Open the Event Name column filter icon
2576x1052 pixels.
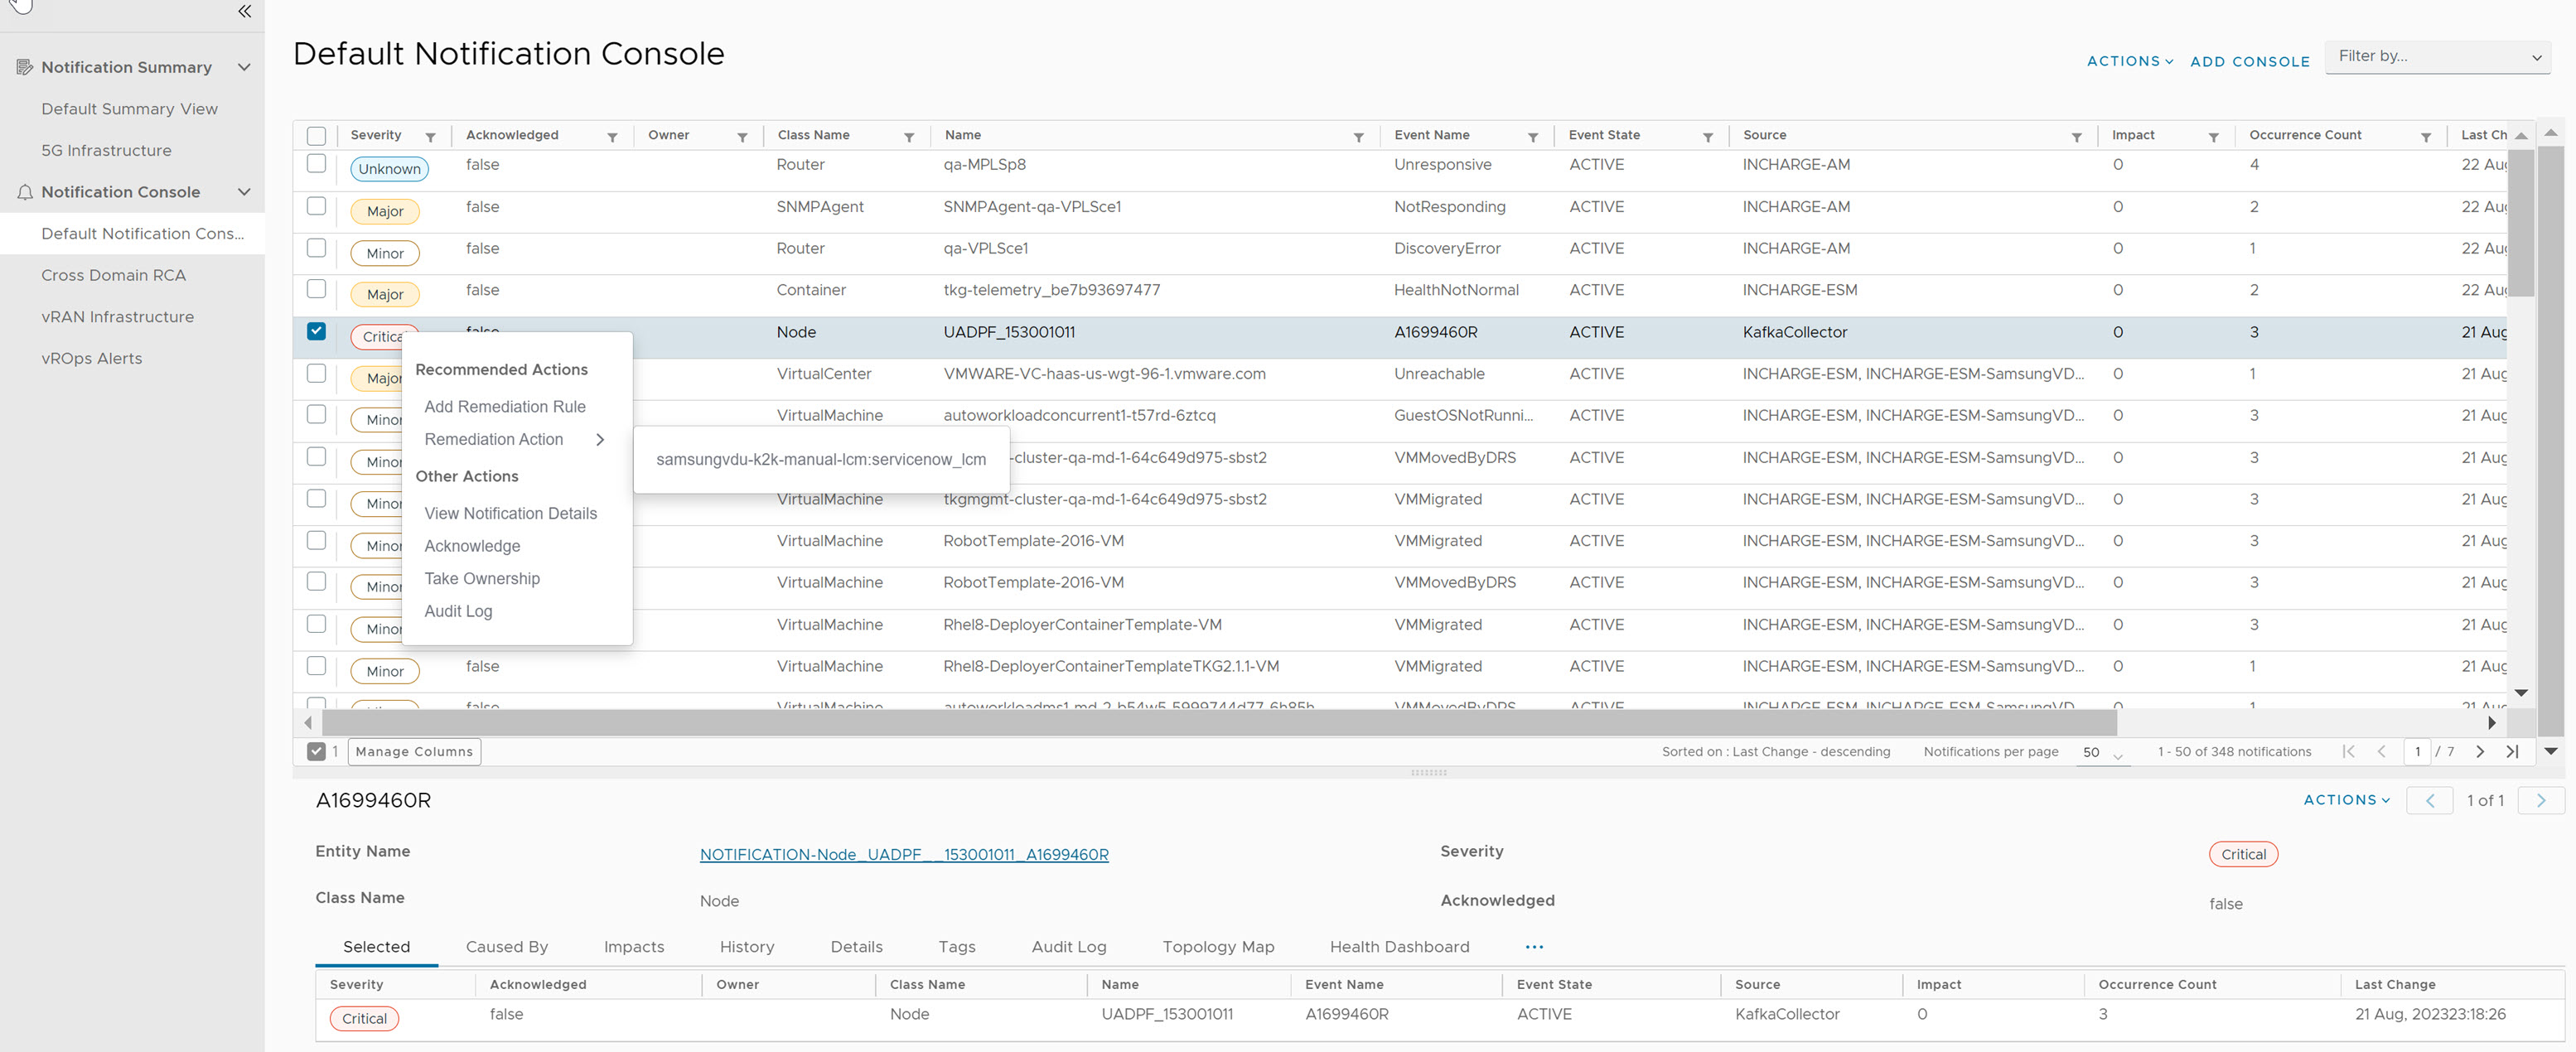1532,137
